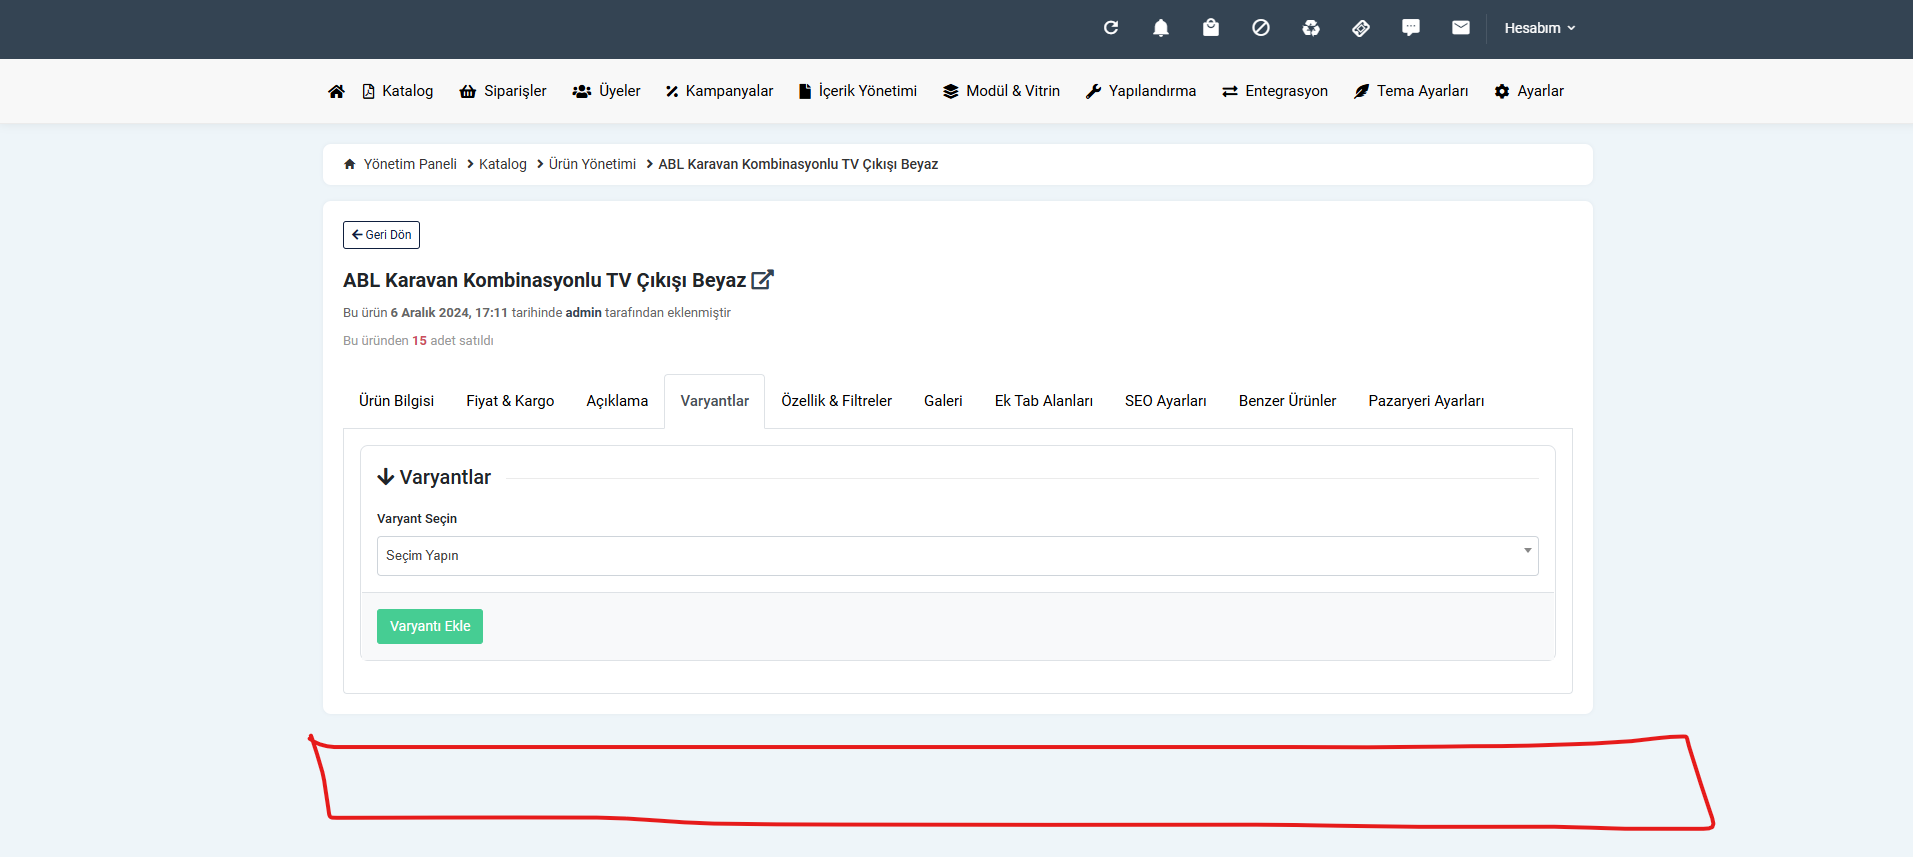Open the Kampanyalar menu

[719, 91]
